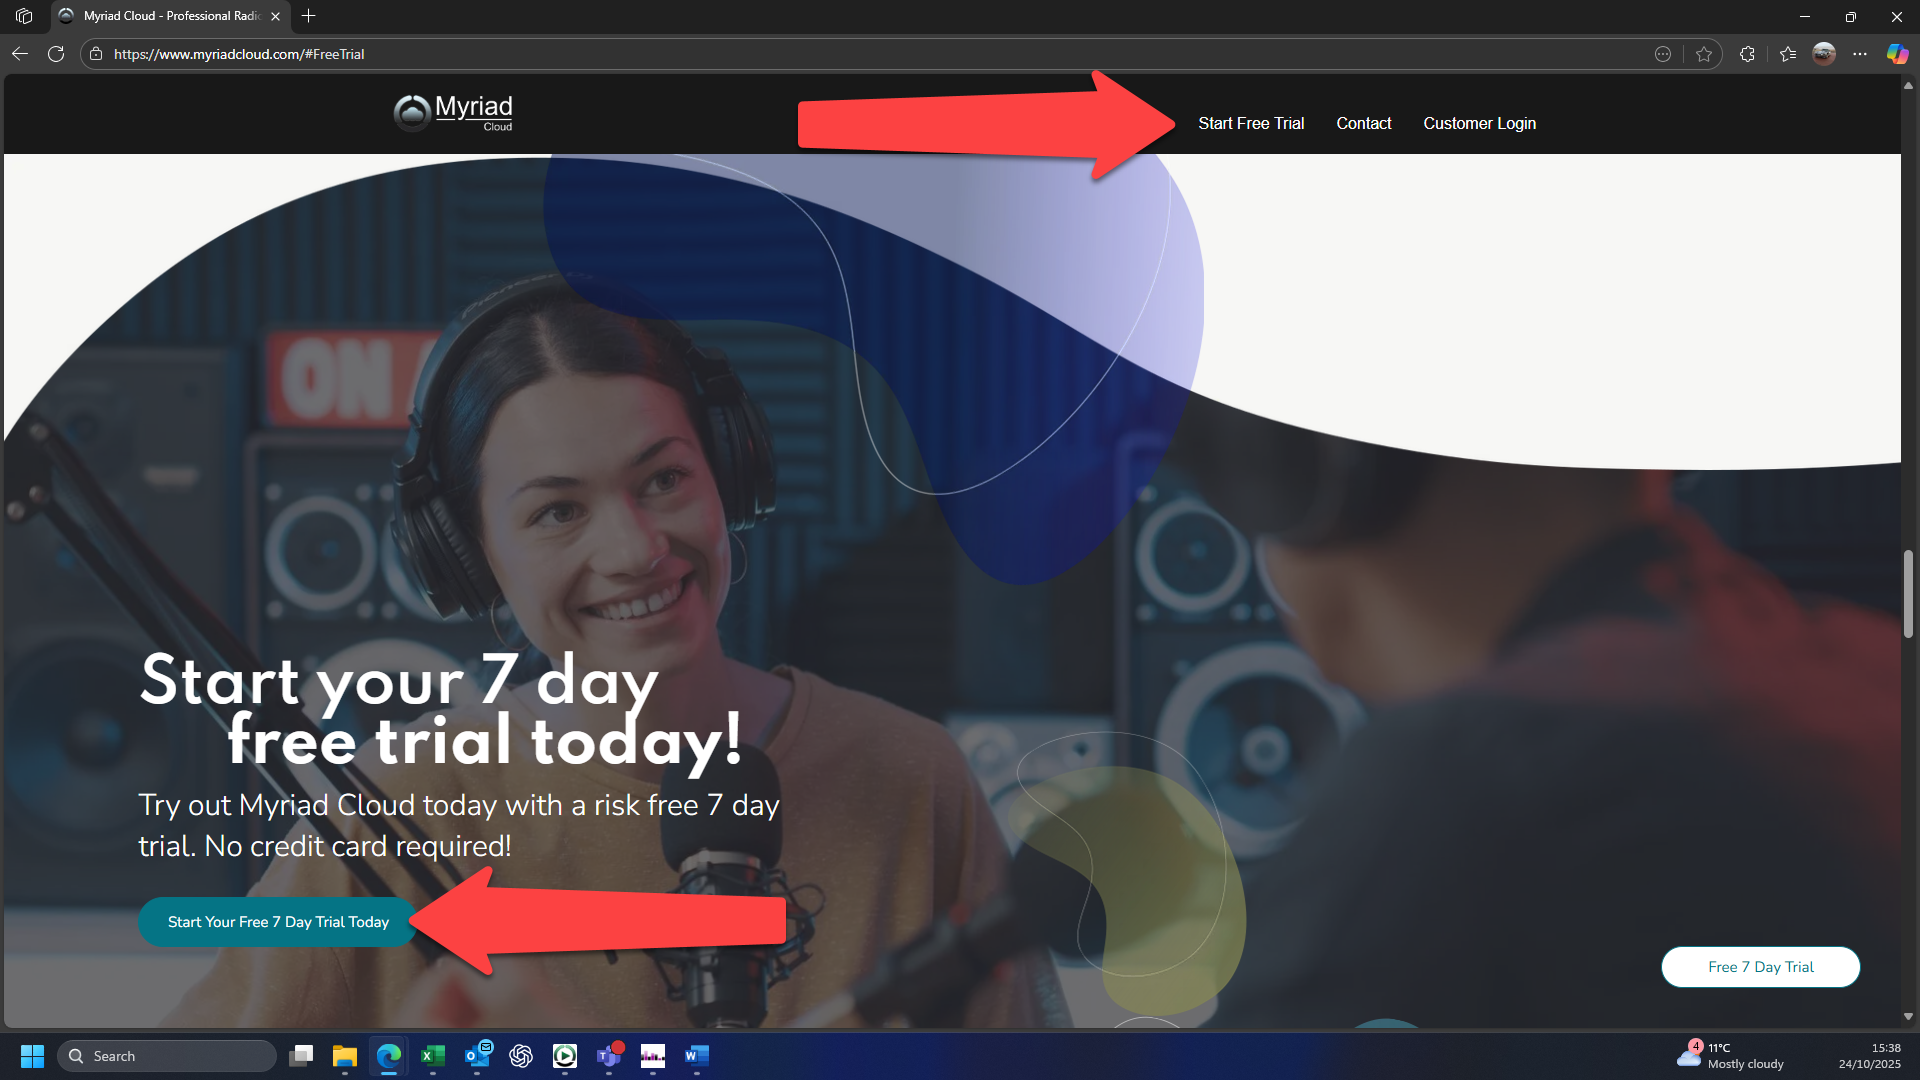1920x1080 pixels.
Task: Open Tab actions menu icon
Action: point(24,16)
